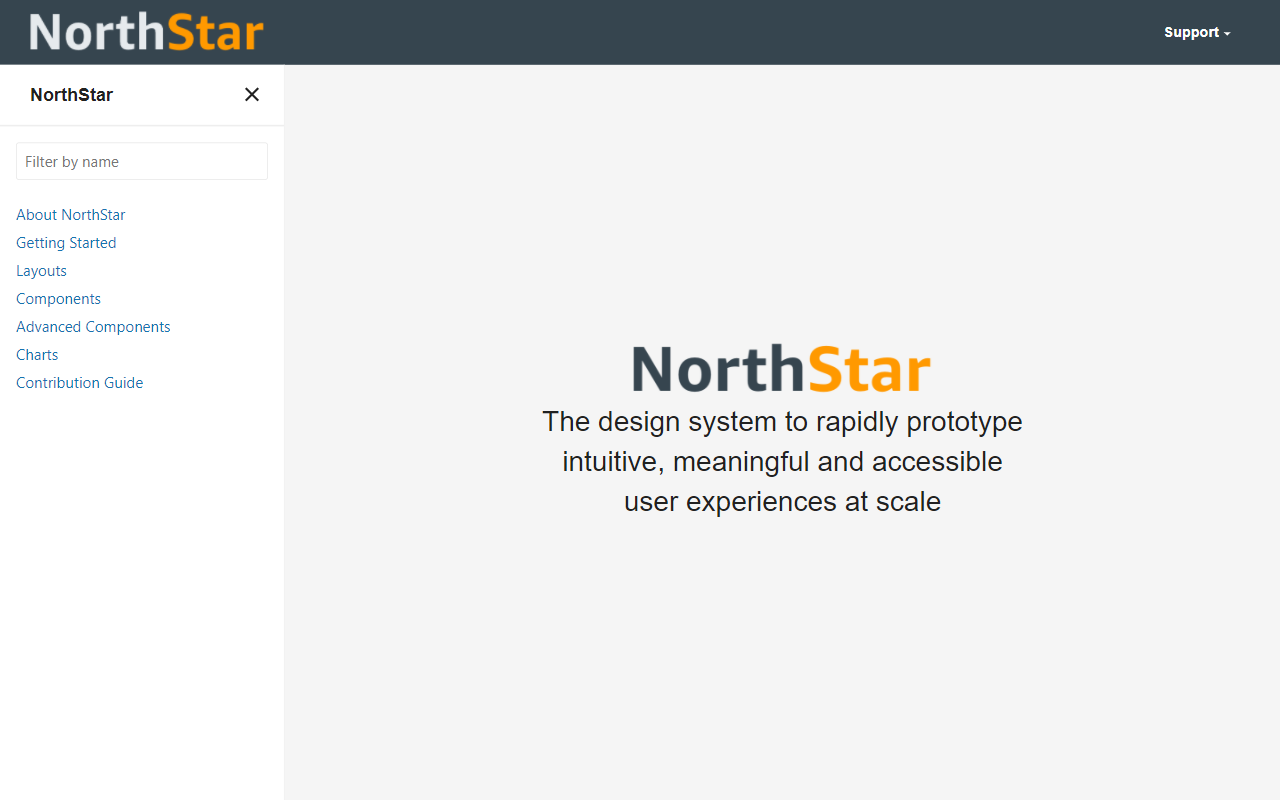This screenshot has height=800, width=1280.
Task: Navigate to Getting Started
Action: pyautogui.click(x=66, y=242)
